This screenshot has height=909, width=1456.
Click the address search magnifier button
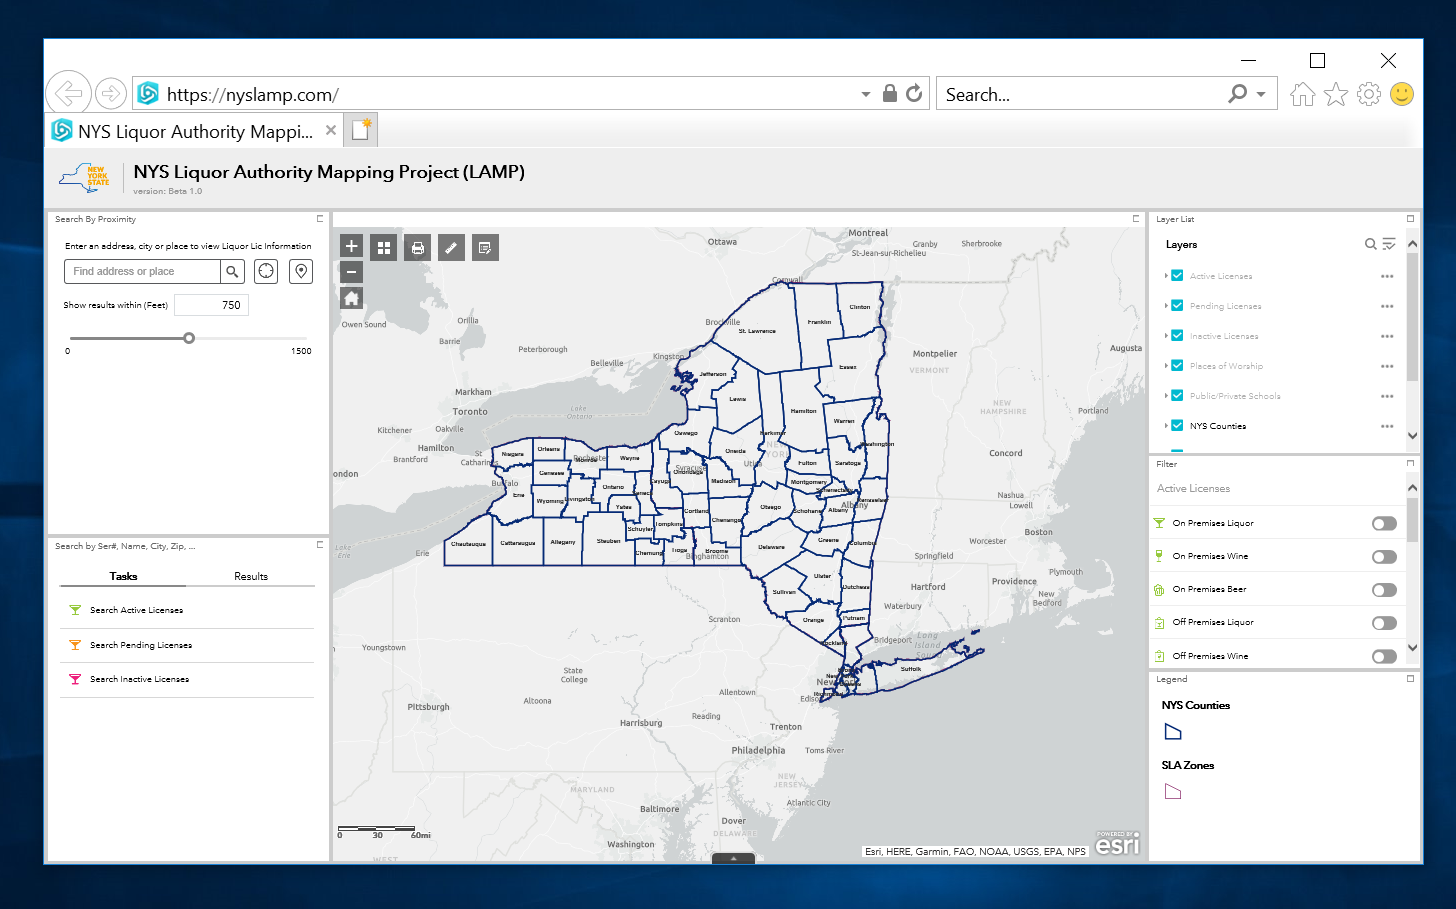[232, 271]
